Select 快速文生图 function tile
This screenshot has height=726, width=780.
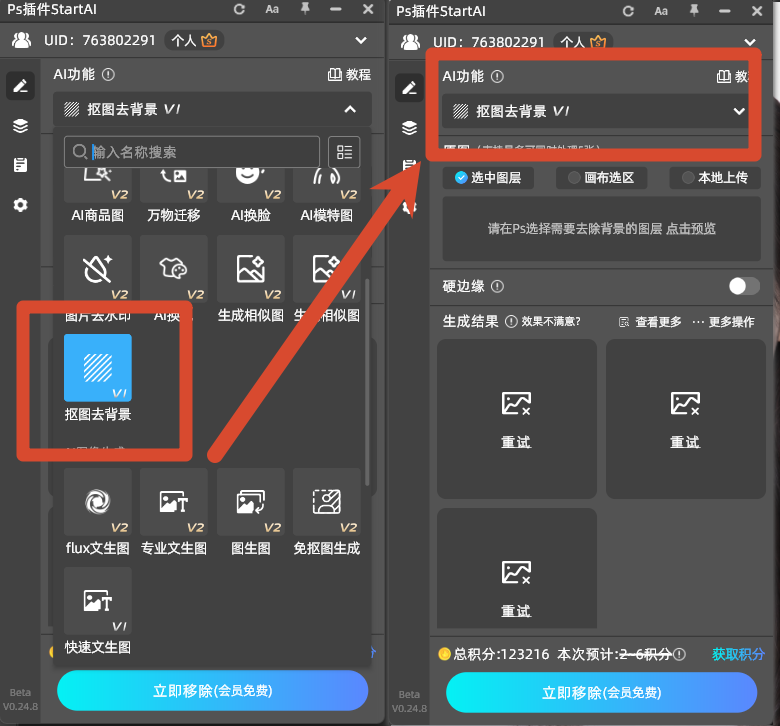98,611
